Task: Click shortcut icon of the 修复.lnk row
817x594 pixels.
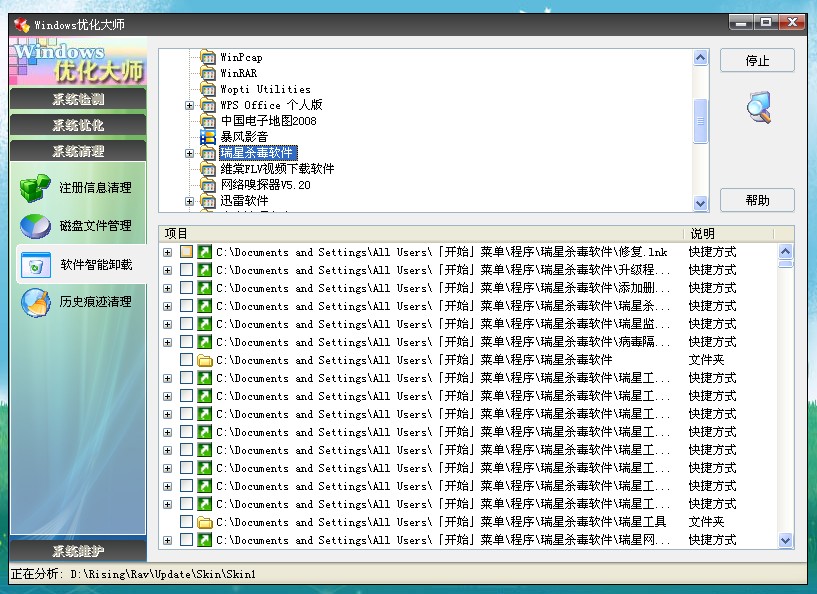Action: click(x=204, y=252)
